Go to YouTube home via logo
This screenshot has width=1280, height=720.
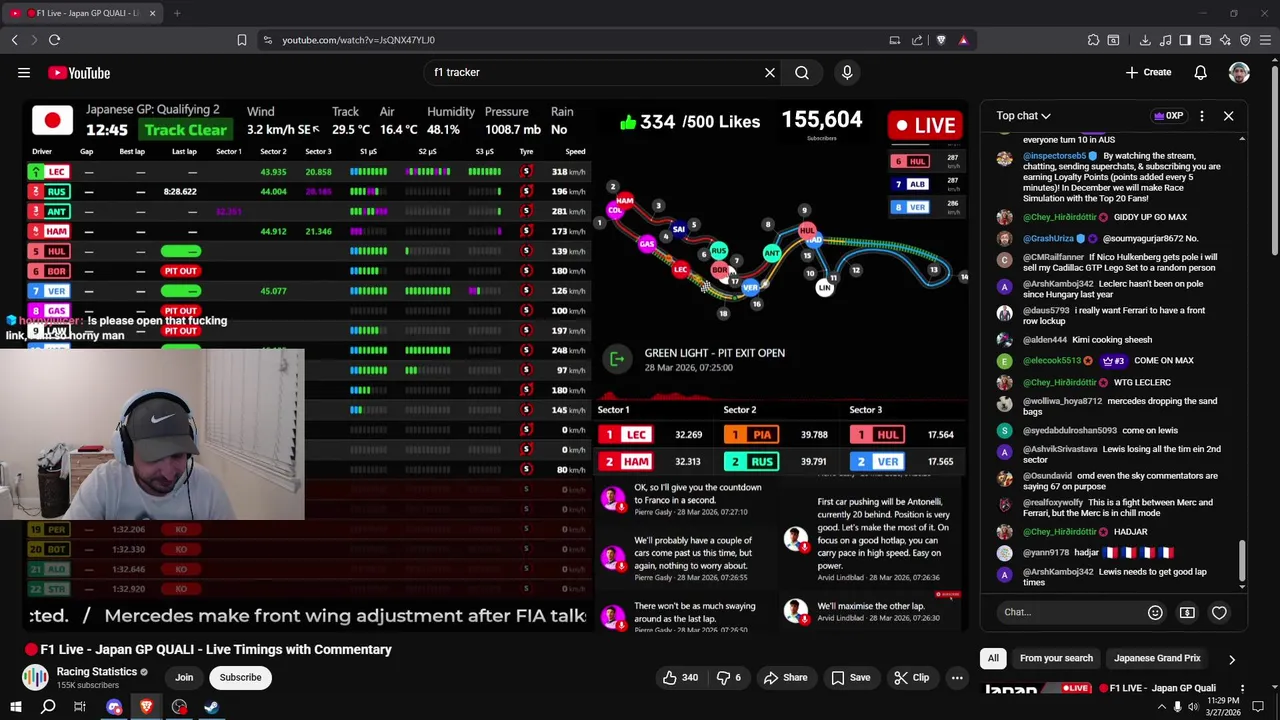point(78,72)
